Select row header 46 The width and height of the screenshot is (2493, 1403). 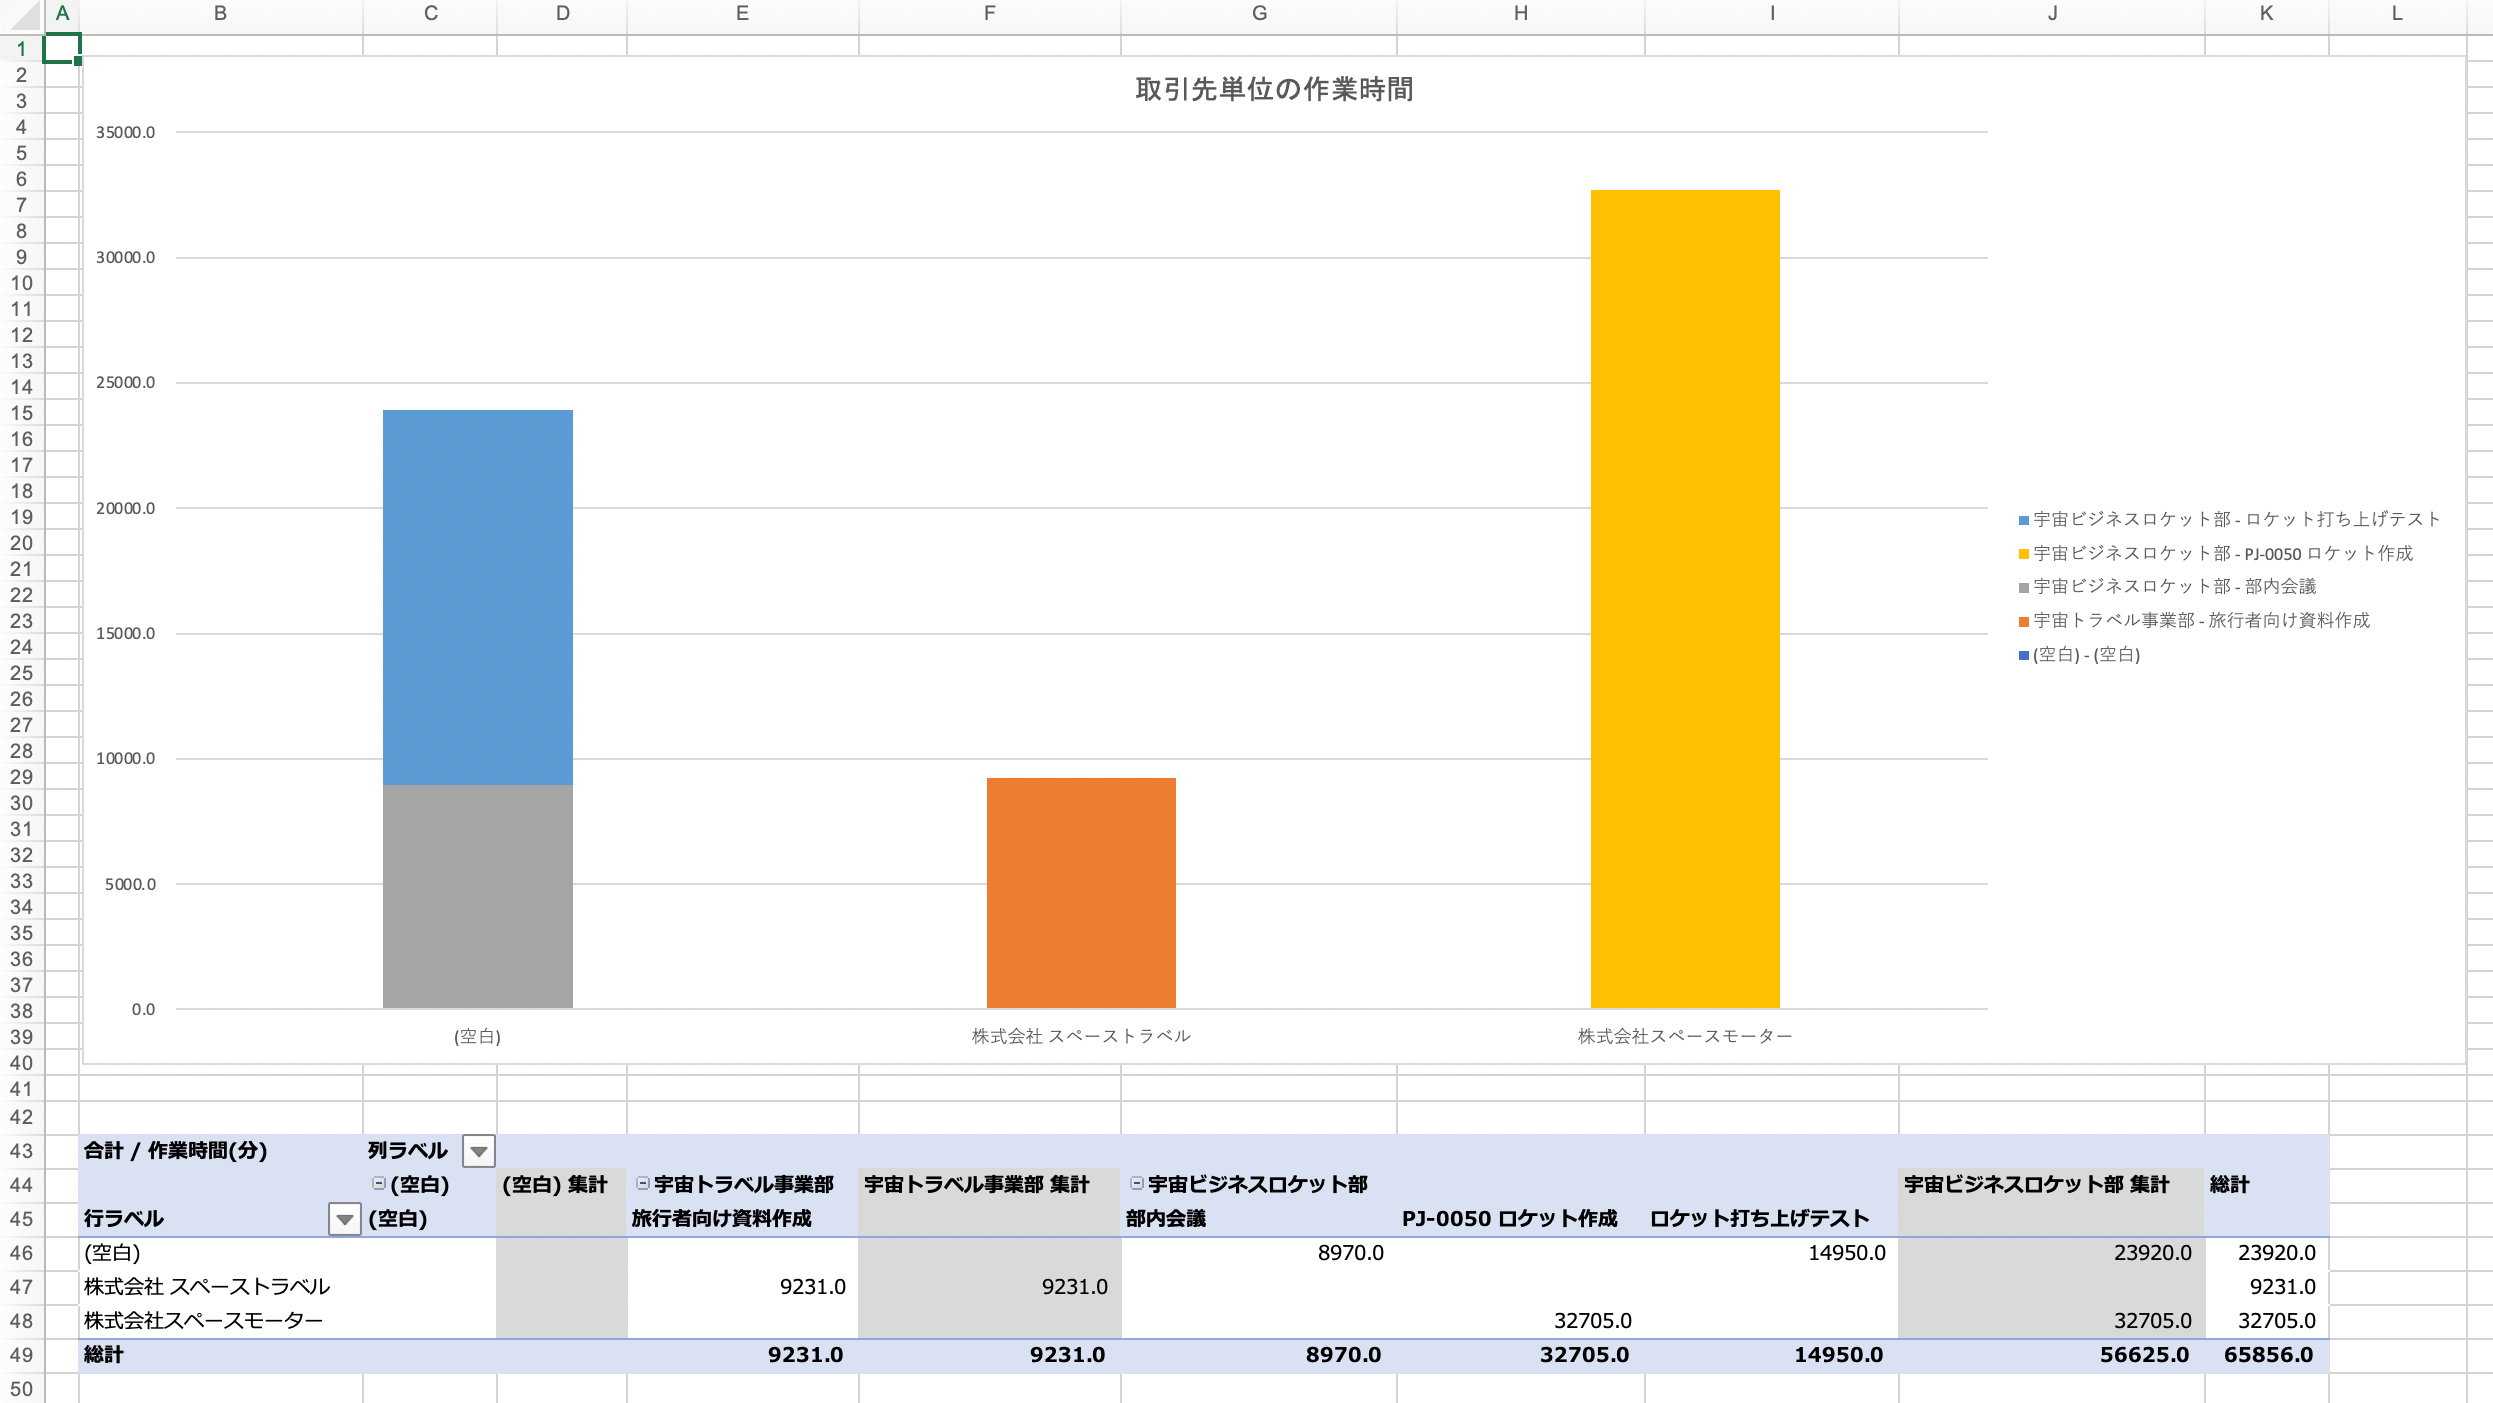21,1253
